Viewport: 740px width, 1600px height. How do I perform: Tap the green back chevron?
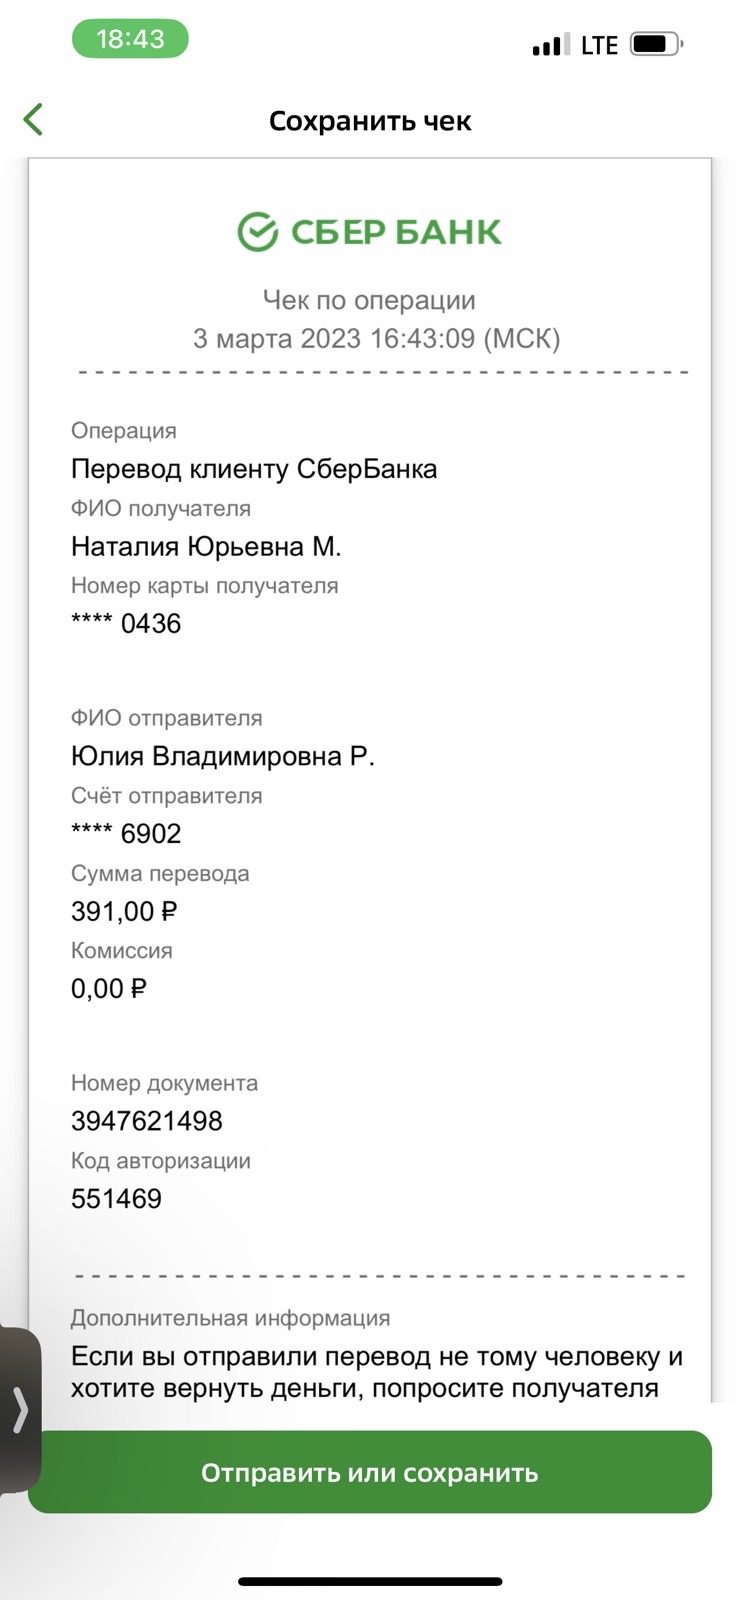33,119
